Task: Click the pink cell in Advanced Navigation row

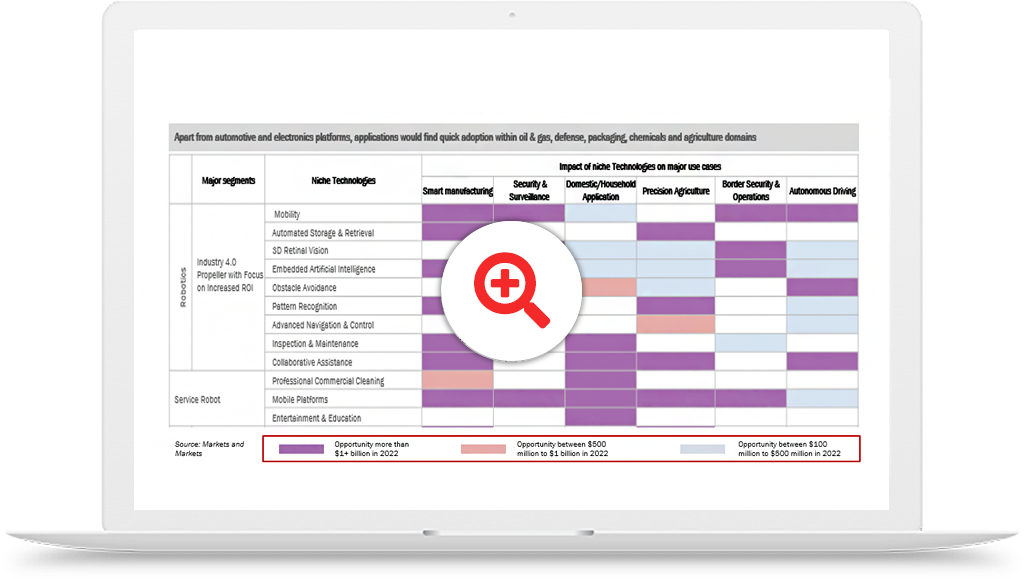Action: click(675, 325)
